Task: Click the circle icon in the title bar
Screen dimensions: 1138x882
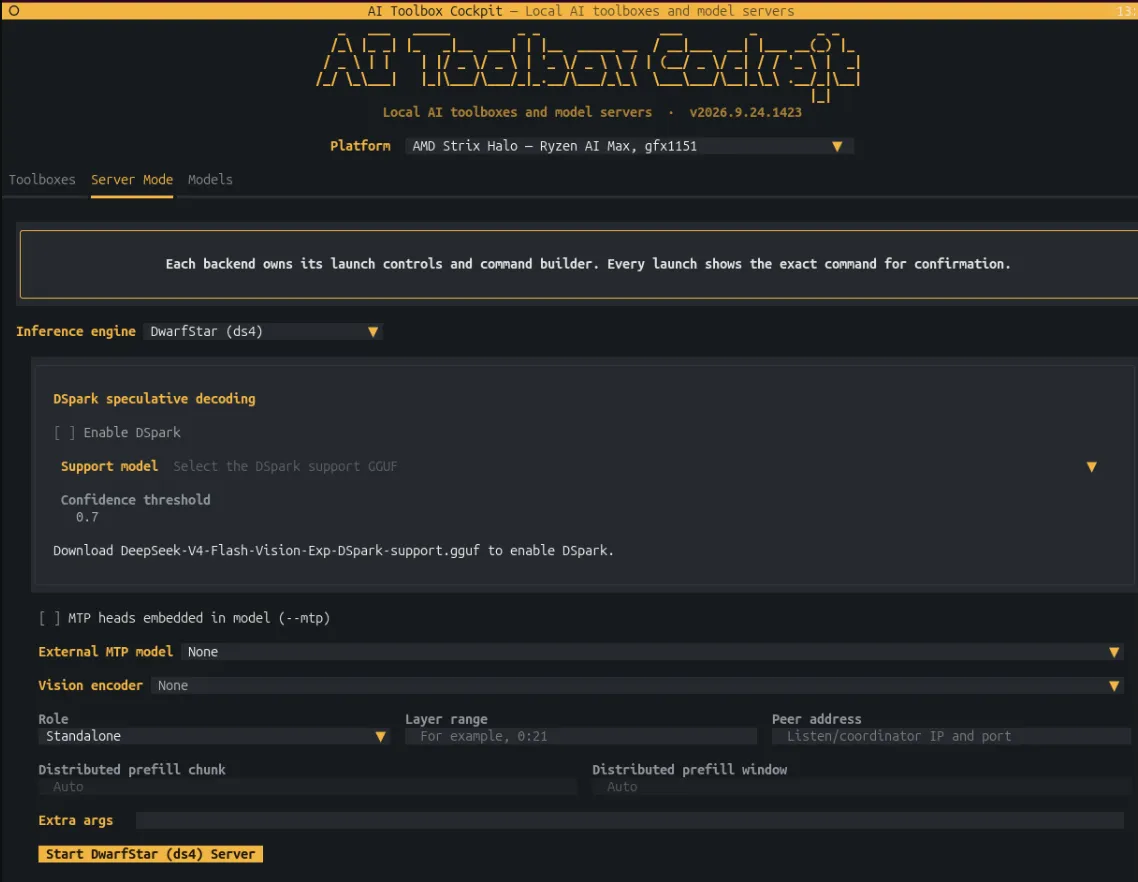Action: pos(14,11)
